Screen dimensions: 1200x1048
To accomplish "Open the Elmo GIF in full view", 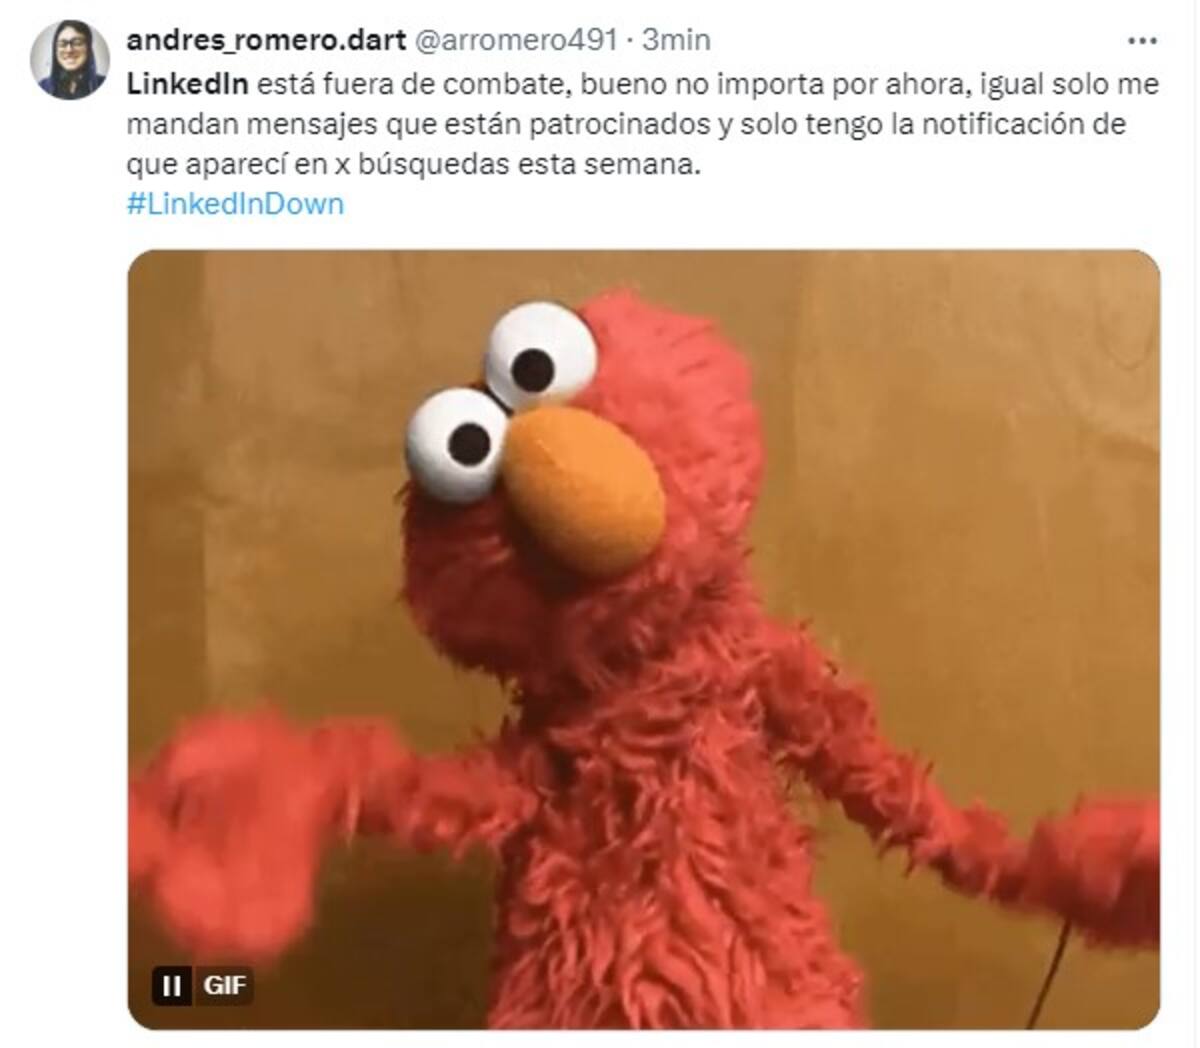I will (644, 639).
